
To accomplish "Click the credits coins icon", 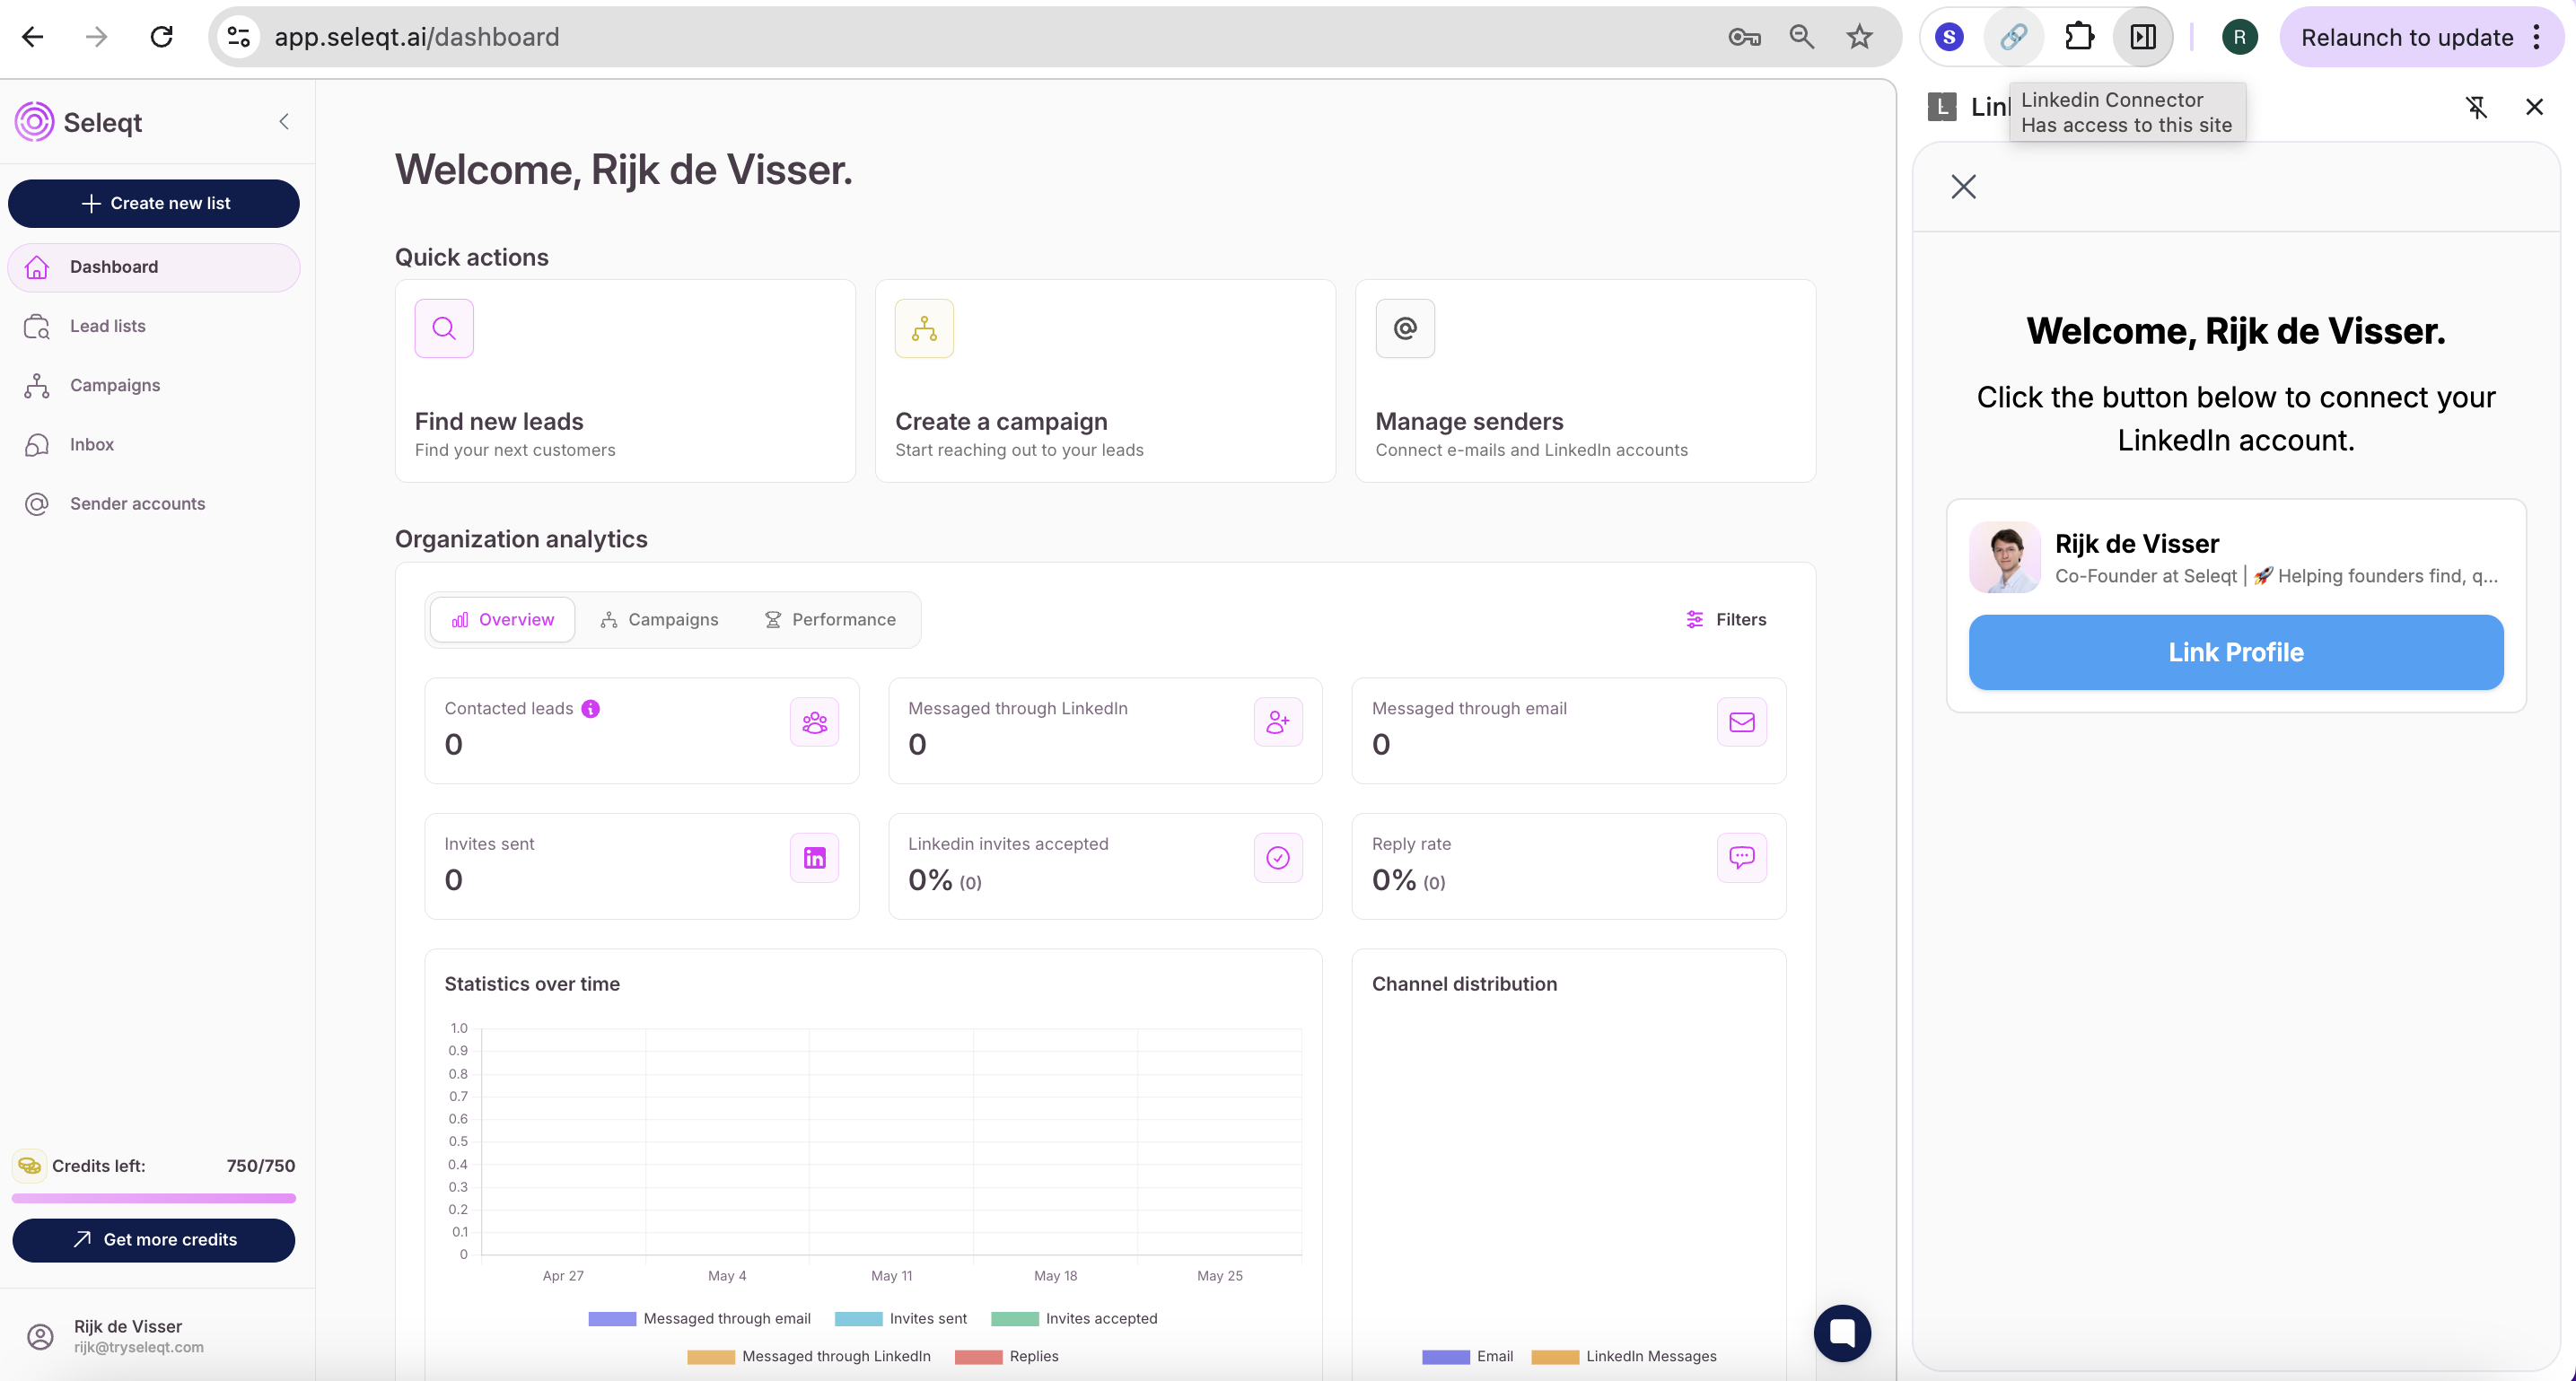I will 29,1165.
